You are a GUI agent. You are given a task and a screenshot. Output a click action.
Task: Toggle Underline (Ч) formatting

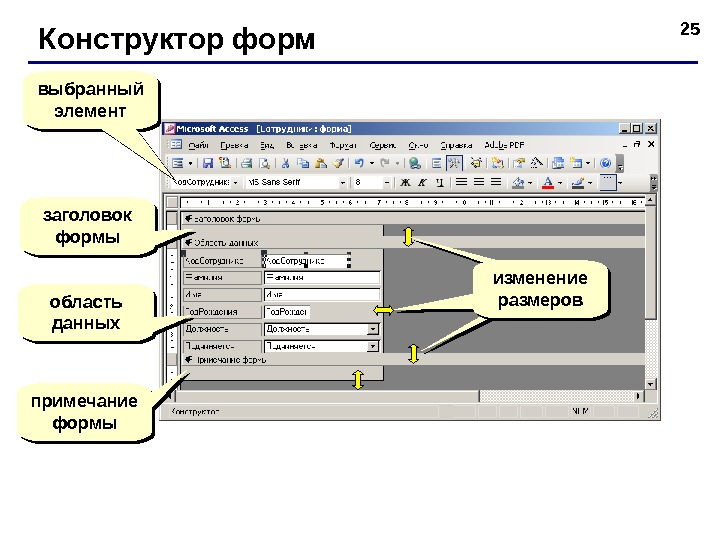click(440, 183)
